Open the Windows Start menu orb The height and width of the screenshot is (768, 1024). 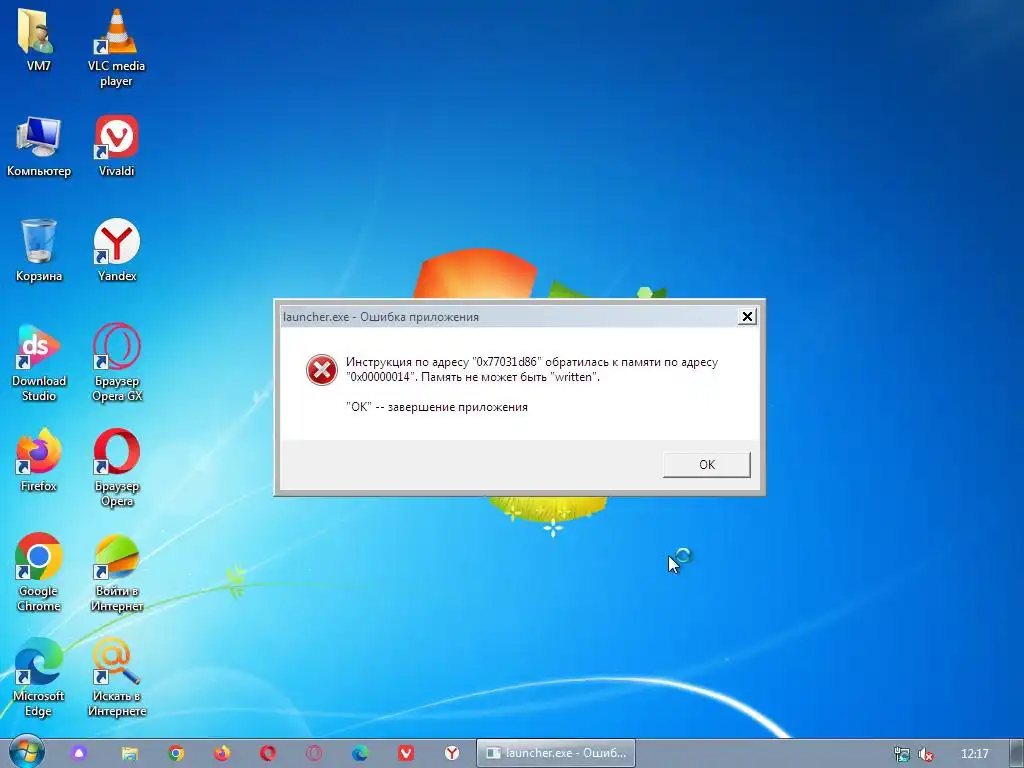[x=26, y=752]
